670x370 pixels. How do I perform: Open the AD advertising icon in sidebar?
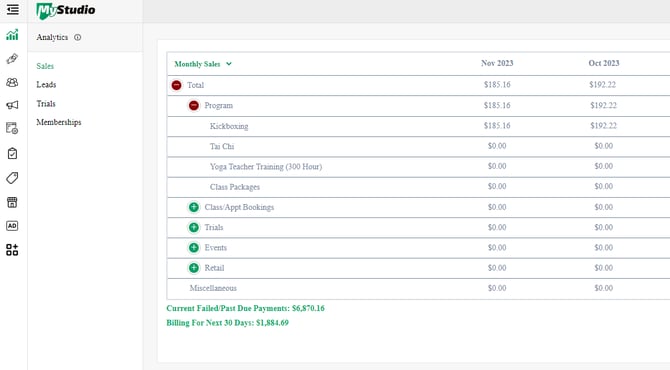12,226
